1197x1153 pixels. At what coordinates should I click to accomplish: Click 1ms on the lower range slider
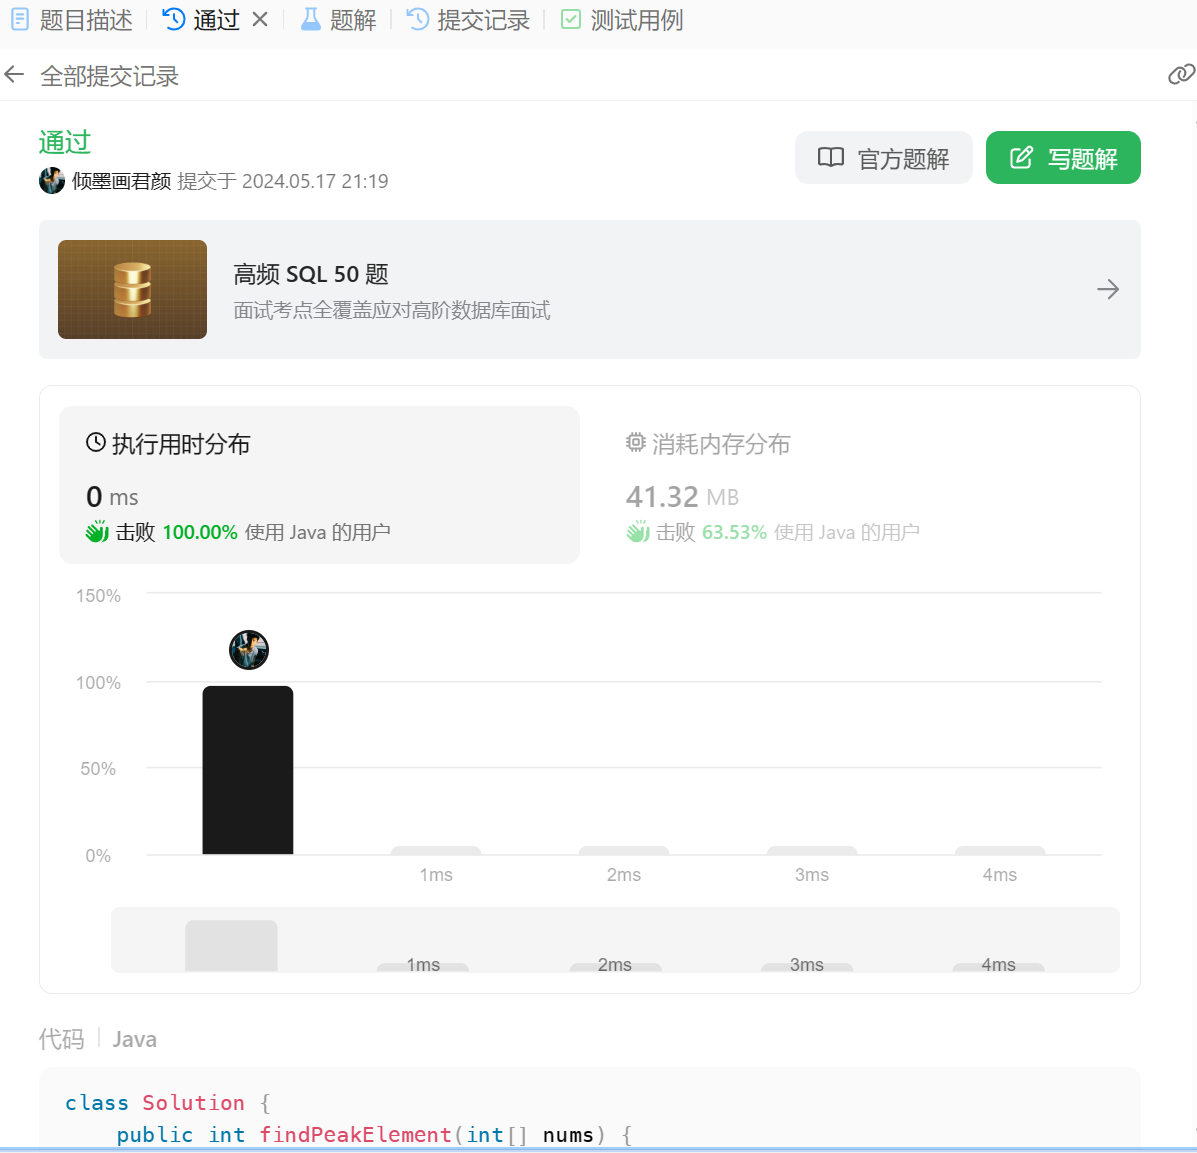423,965
